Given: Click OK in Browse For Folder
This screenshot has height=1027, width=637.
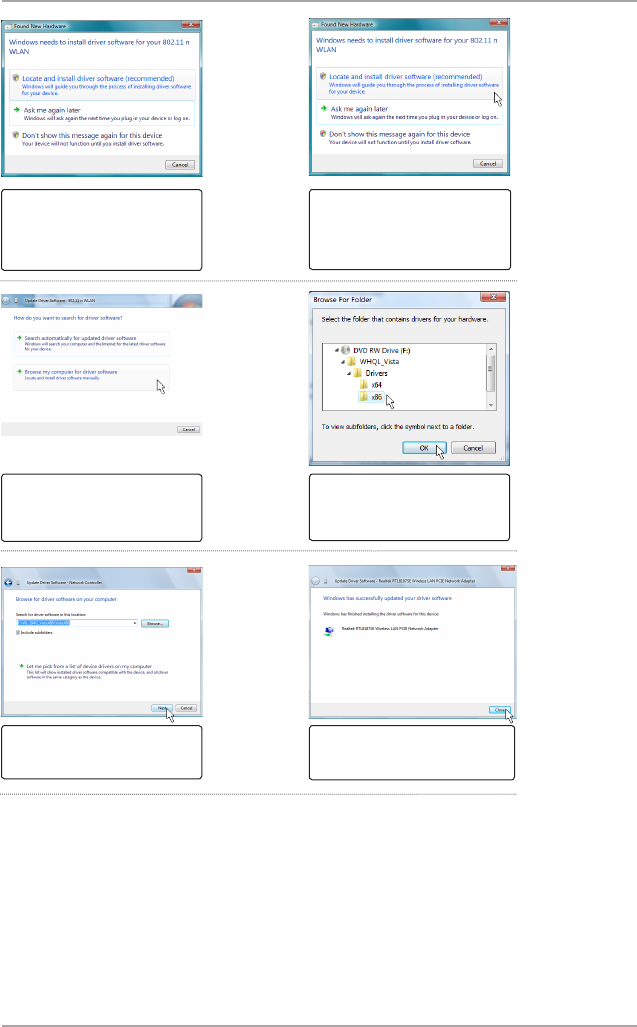Looking at the screenshot, I should pos(424,448).
